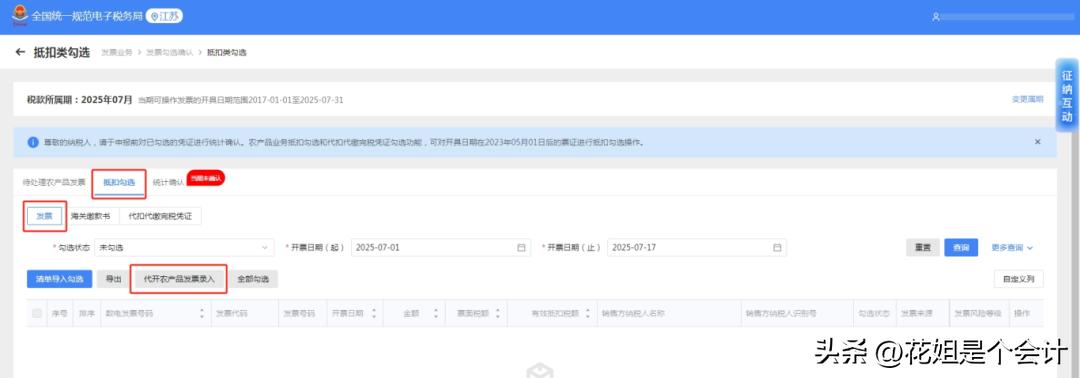Click 发票勾选确认 in breadcrumb
This screenshot has width=1080, height=378.
coord(169,52)
